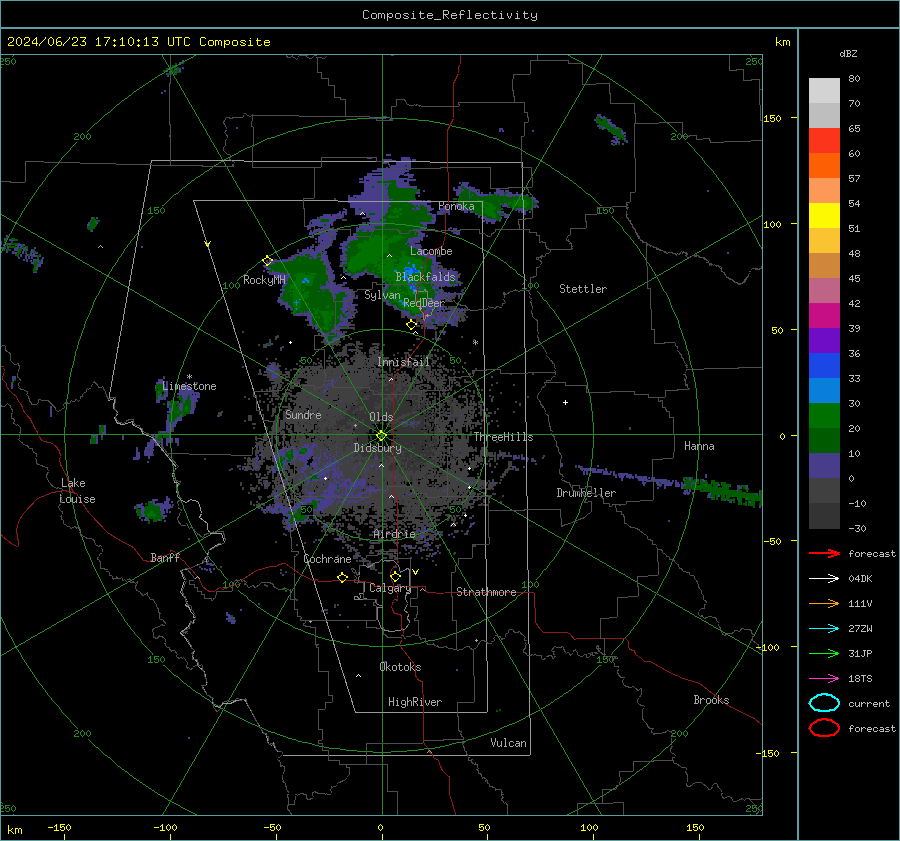Click the 39 dBZ purple swatch
This screenshot has height=841, width=900.
(824, 340)
